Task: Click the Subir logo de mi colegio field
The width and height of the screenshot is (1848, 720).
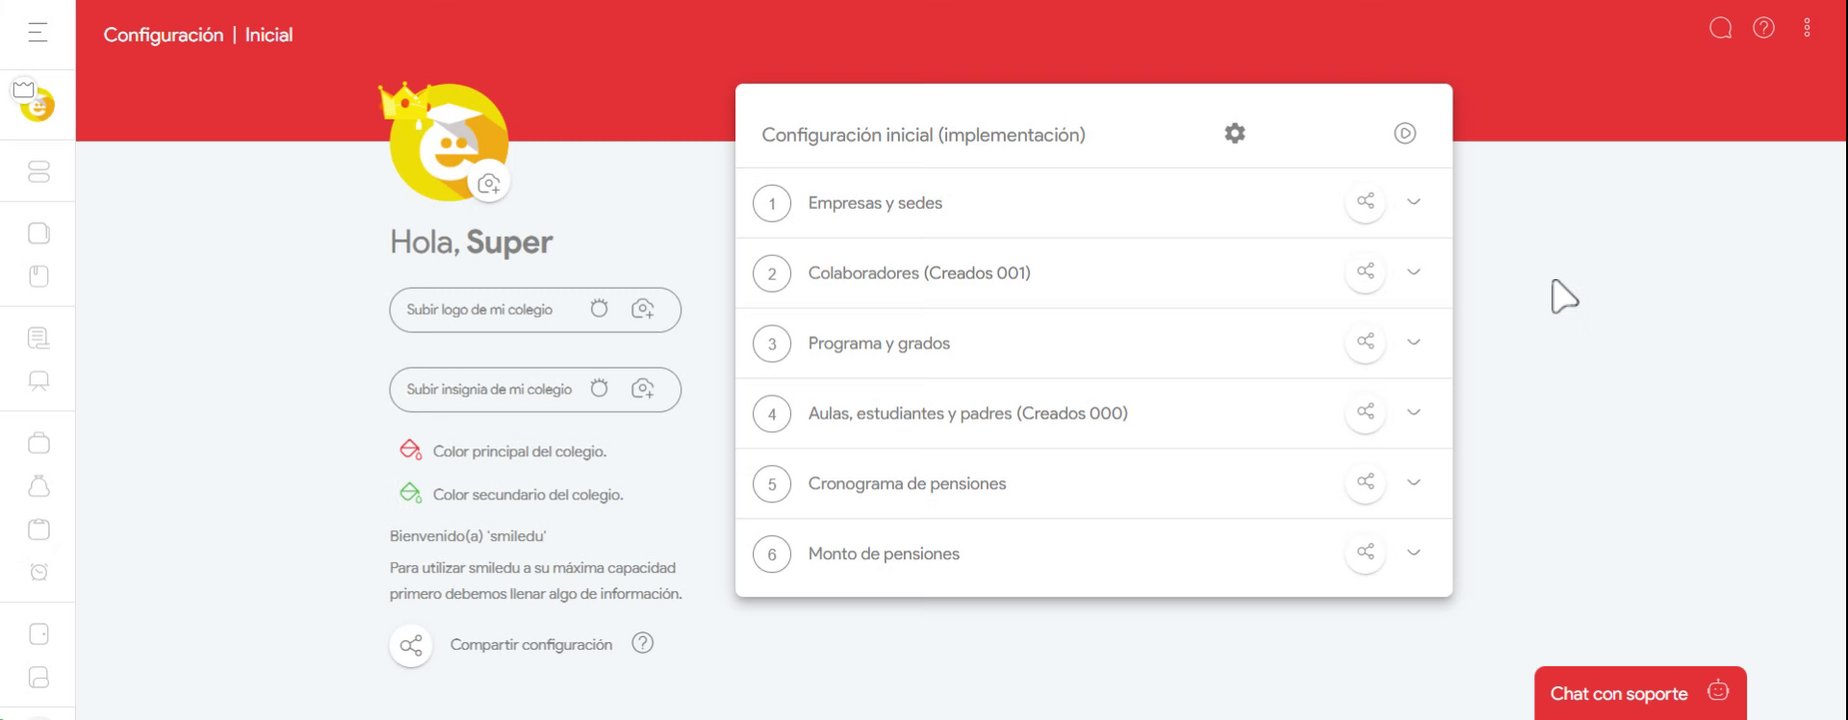Action: pyautogui.click(x=480, y=310)
